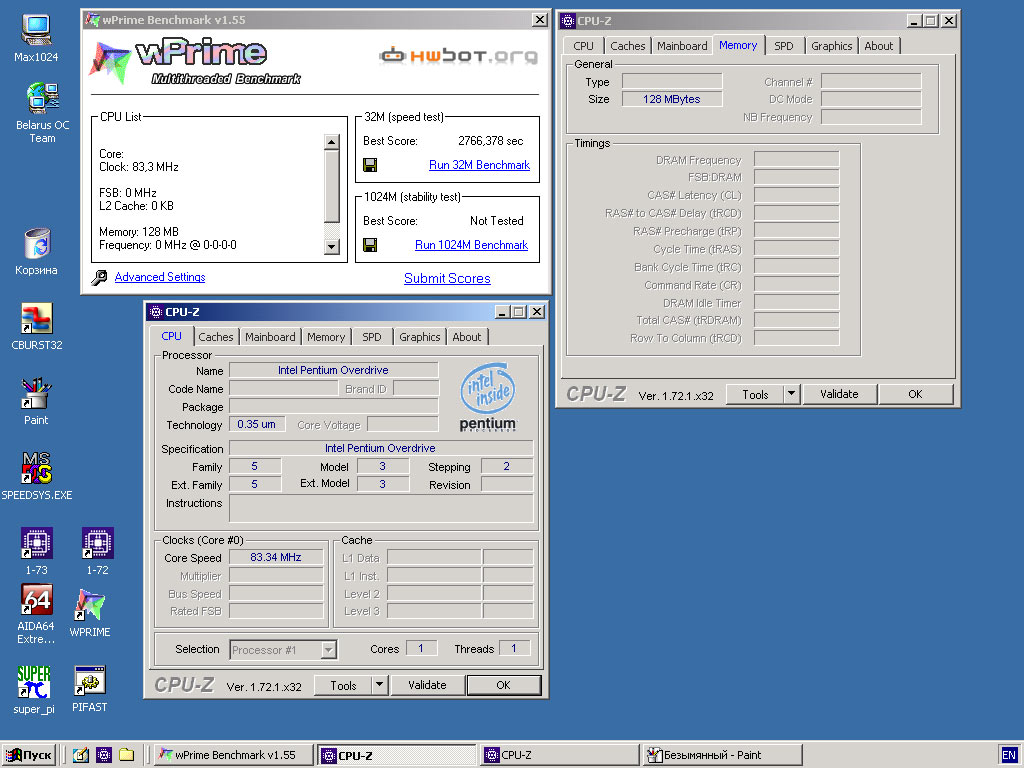The image size is (1024, 768).
Task: Select the CPU tab in the Memory CPU-Z window
Action: (583, 46)
